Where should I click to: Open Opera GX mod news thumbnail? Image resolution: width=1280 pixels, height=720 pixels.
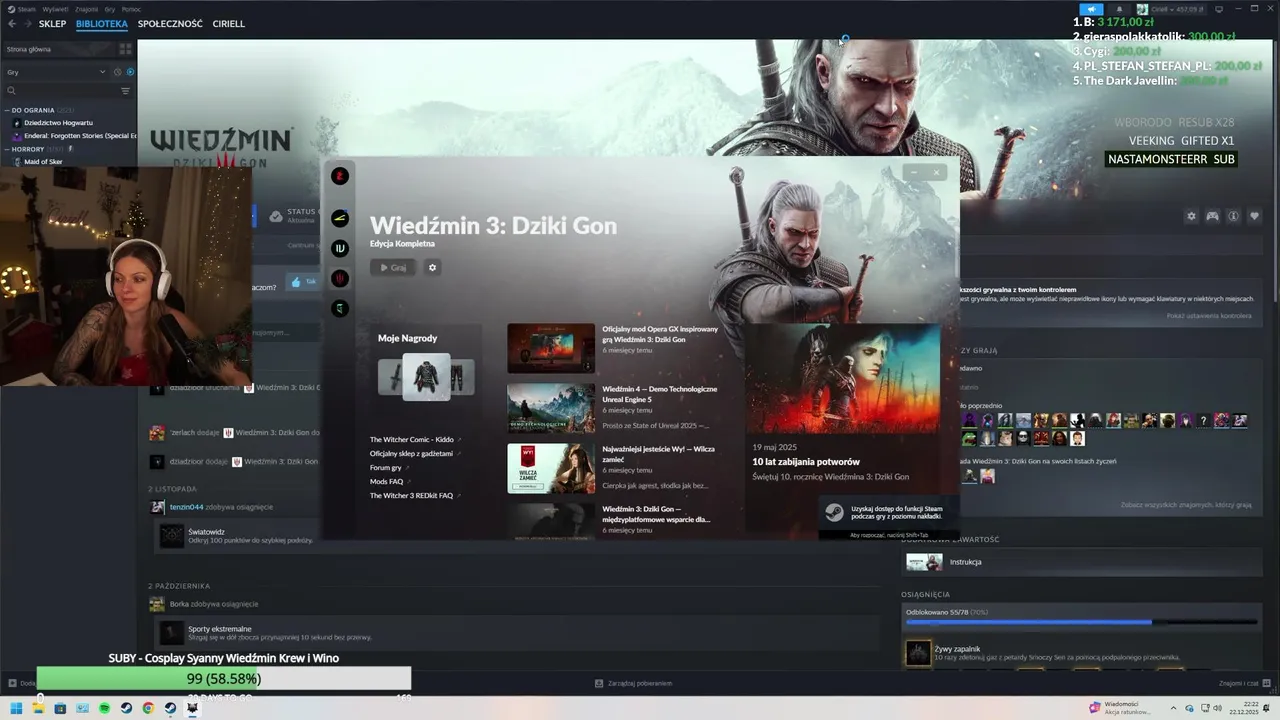point(551,348)
